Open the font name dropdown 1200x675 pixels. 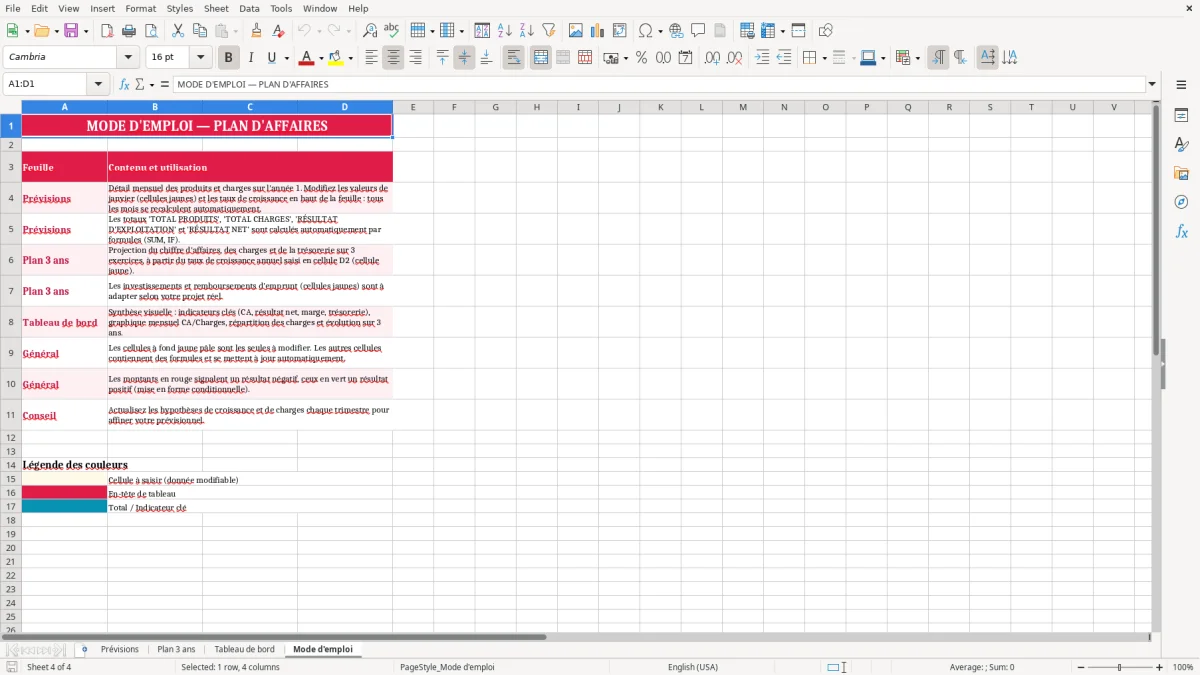click(127, 58)
